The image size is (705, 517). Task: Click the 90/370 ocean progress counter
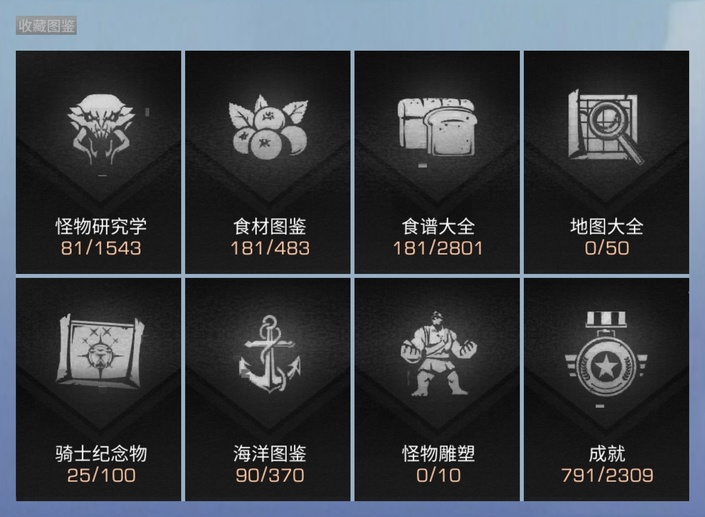[x=270, y=475]
